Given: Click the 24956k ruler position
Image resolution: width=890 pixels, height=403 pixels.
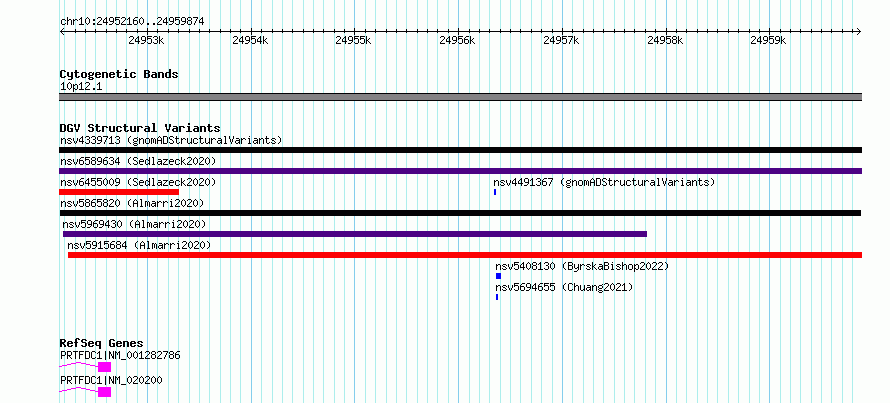Looking at the screenshot, I should coord(457,40).
